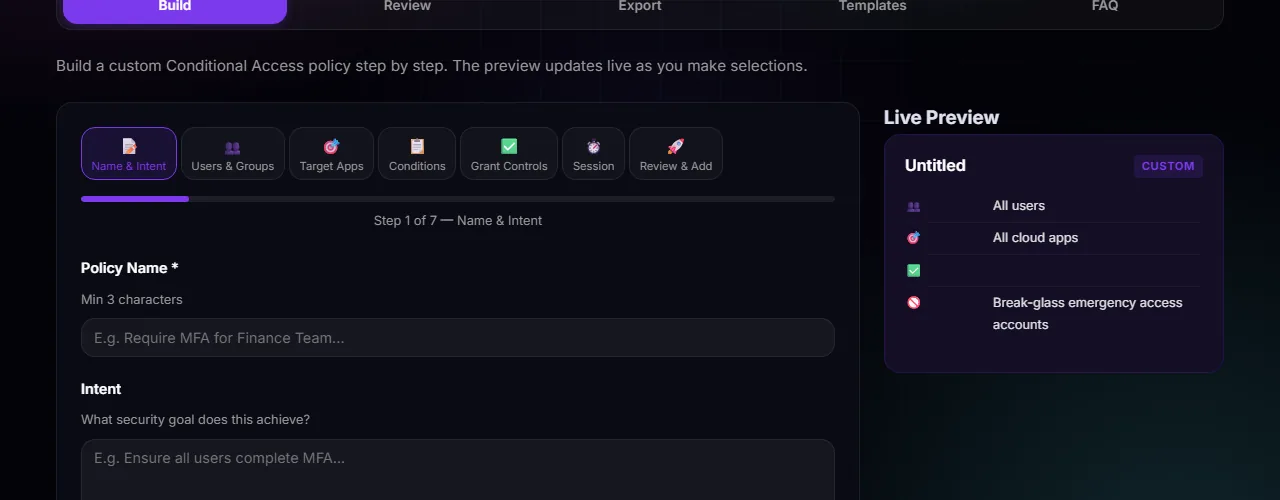
Task: Click the CUSTOM badge in Live Preview
Action: [x=1168, y=166]
